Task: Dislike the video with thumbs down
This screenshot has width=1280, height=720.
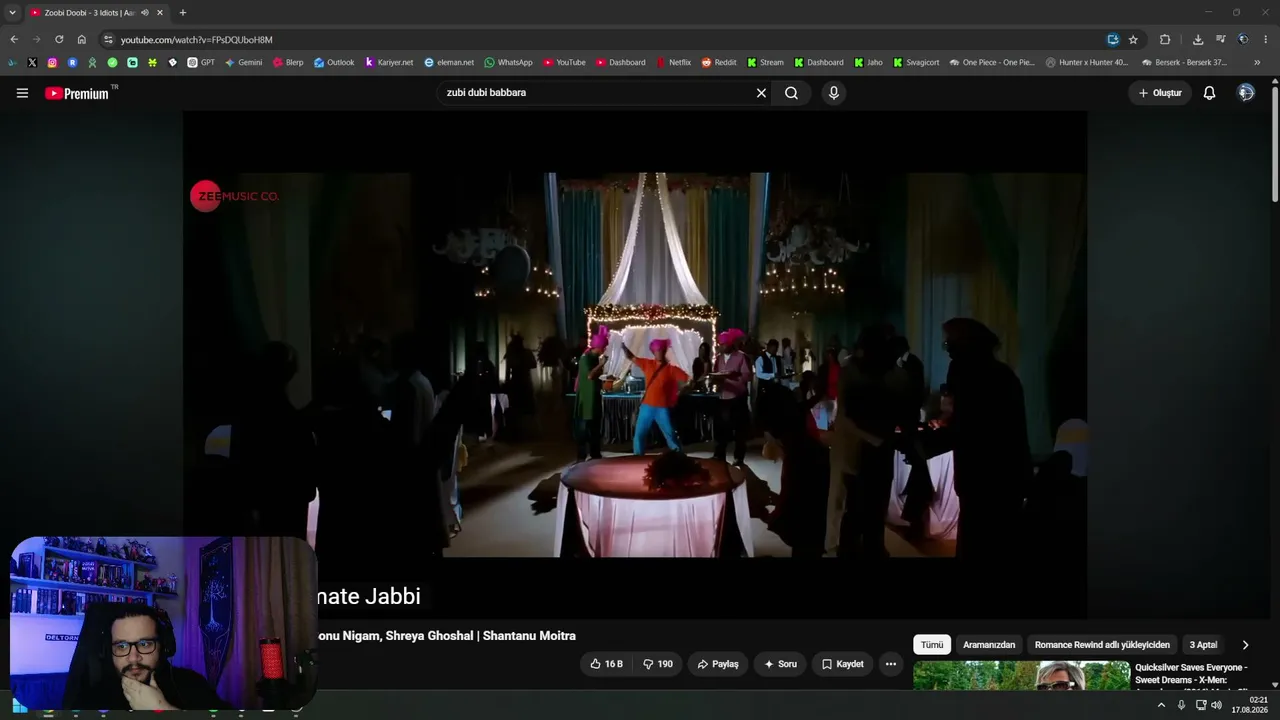Action: click(x=657, y=664)
